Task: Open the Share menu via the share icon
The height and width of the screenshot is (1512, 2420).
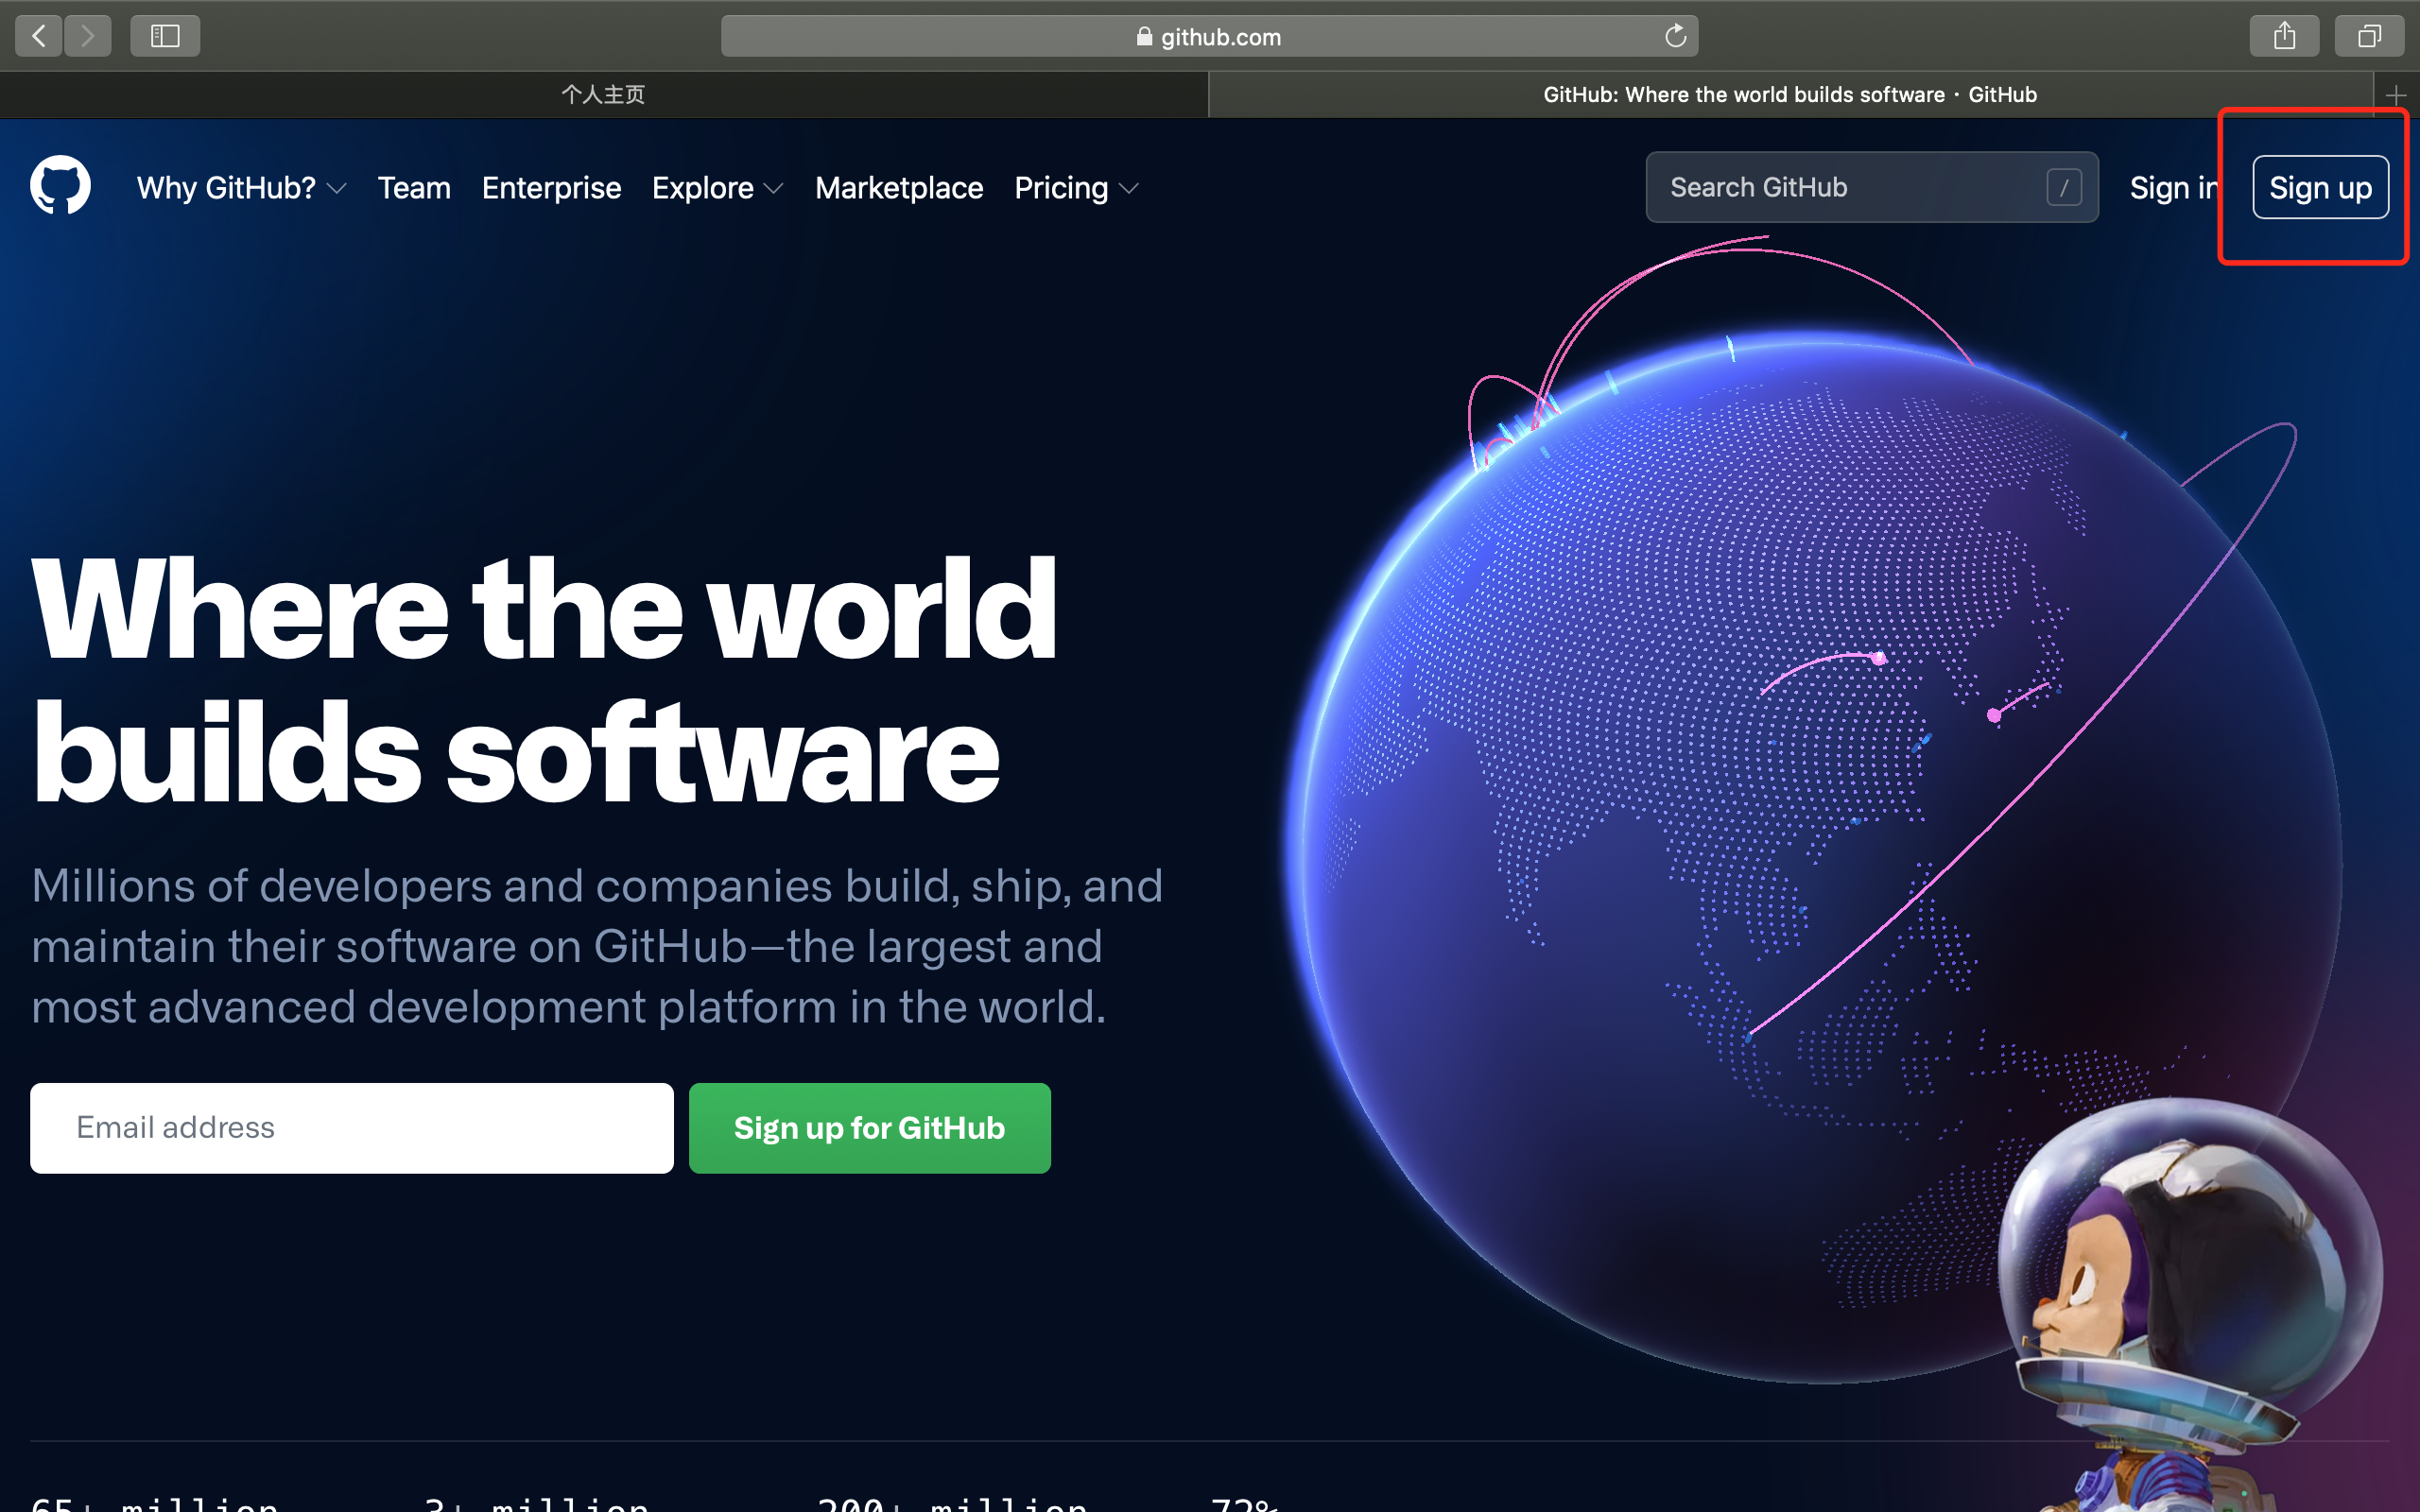Action: [x=2284, y=35]
